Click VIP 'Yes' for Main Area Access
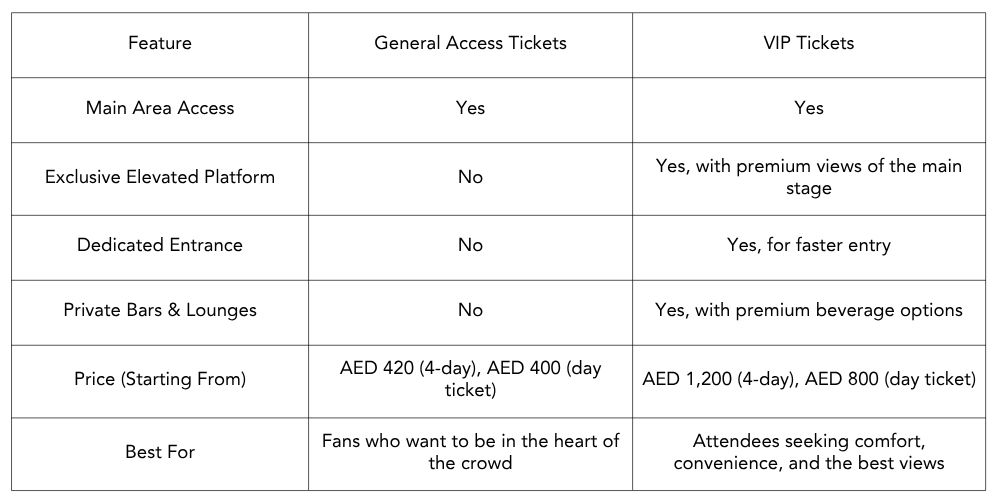This screenshot has width=1000, height=500. tap(808, 108)
